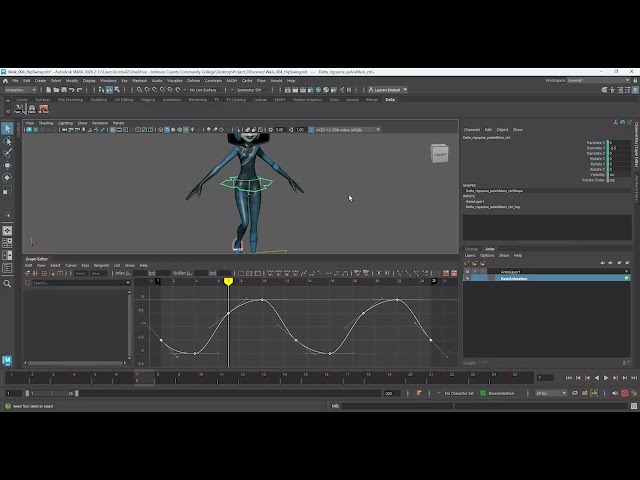640x480 pixels.
Task: Click the Options menu in layer editor
Action: coord(487,256)
